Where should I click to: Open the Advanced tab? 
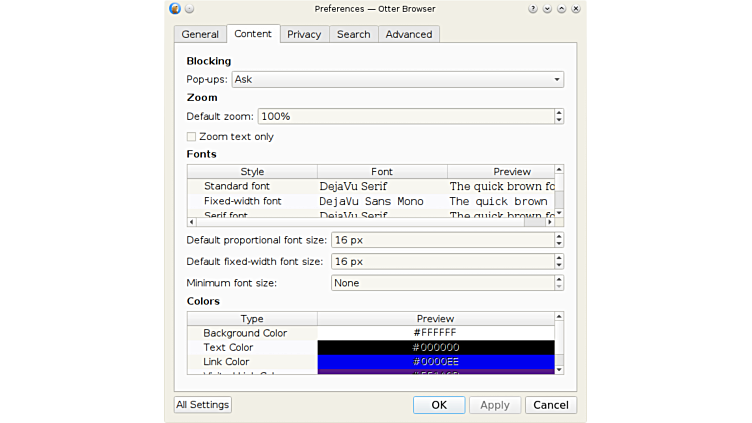(x=409, y=34)
